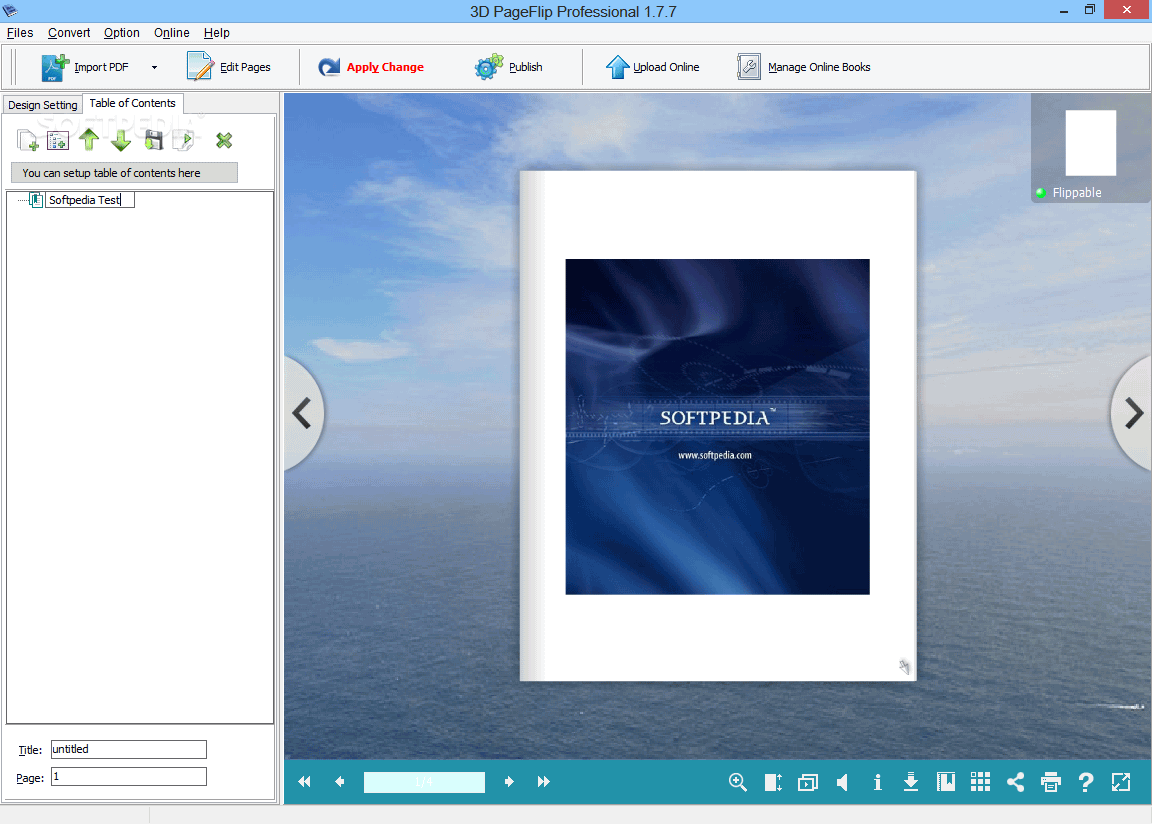This screenshot has height=824, width=1152.
Task: Add a new table of contents item
Action: 28,140
